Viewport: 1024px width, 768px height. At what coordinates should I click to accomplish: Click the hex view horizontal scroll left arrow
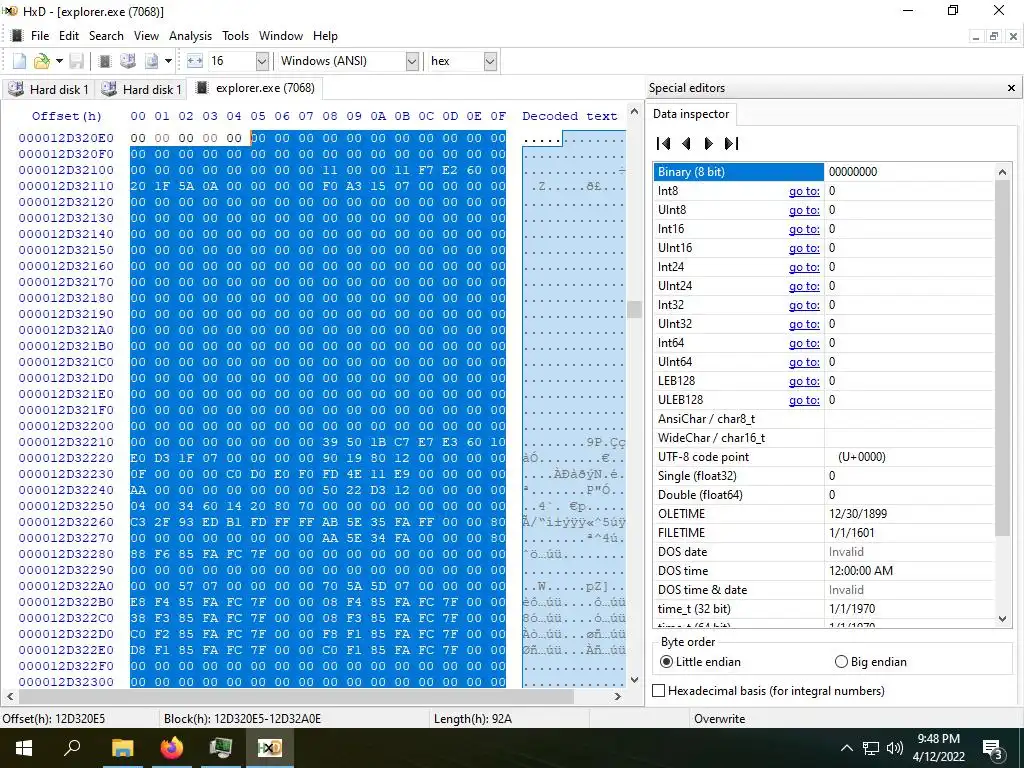tap(10, 696)
